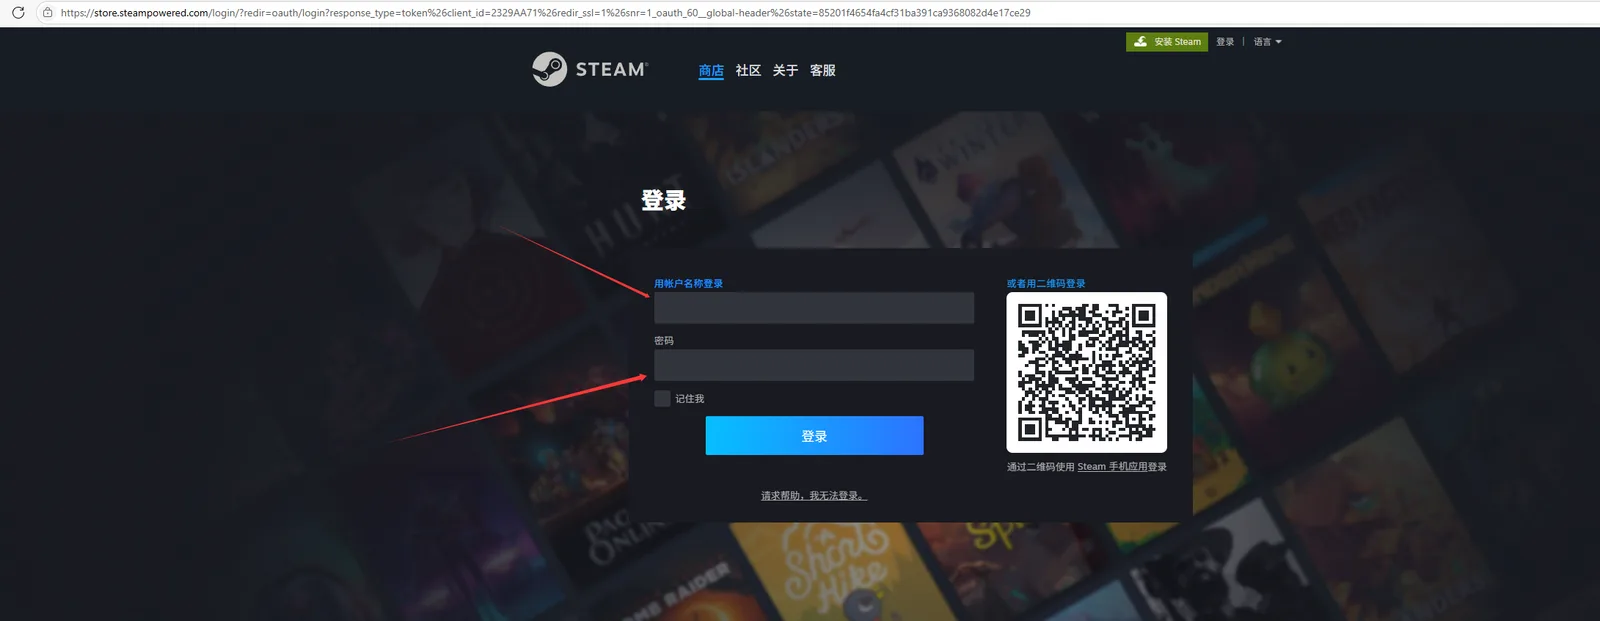Viewport: 1600px width, 621px height.
Task: Select the URL in the address bar
Action: pyautogui.click(x=545, y=13)
